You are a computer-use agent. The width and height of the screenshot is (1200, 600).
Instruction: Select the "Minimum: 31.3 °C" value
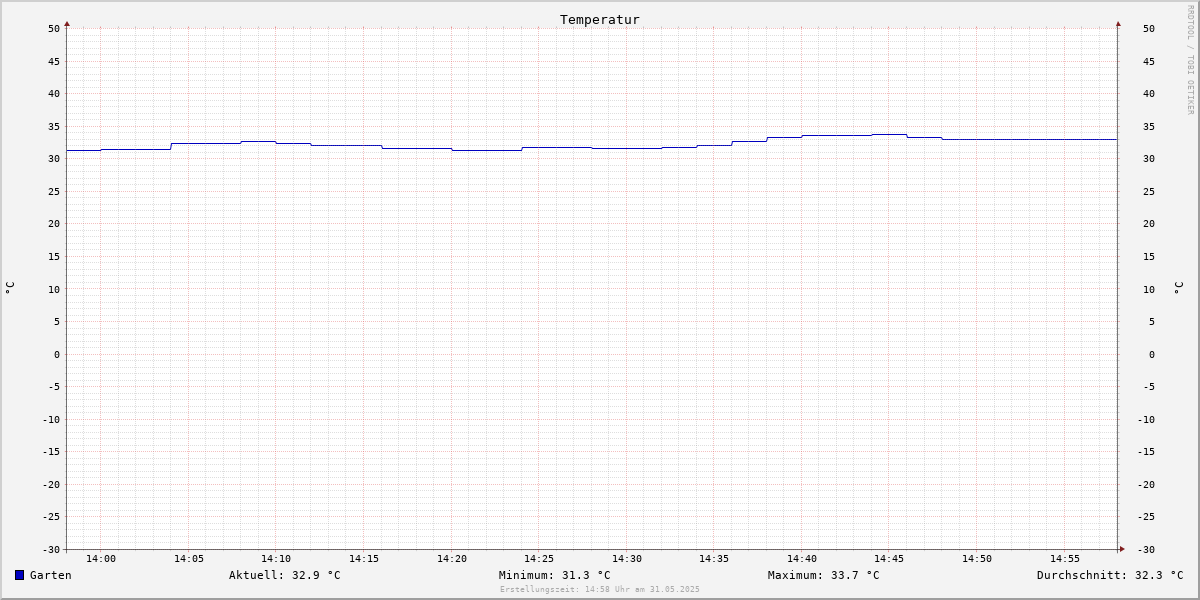point(554,575)
